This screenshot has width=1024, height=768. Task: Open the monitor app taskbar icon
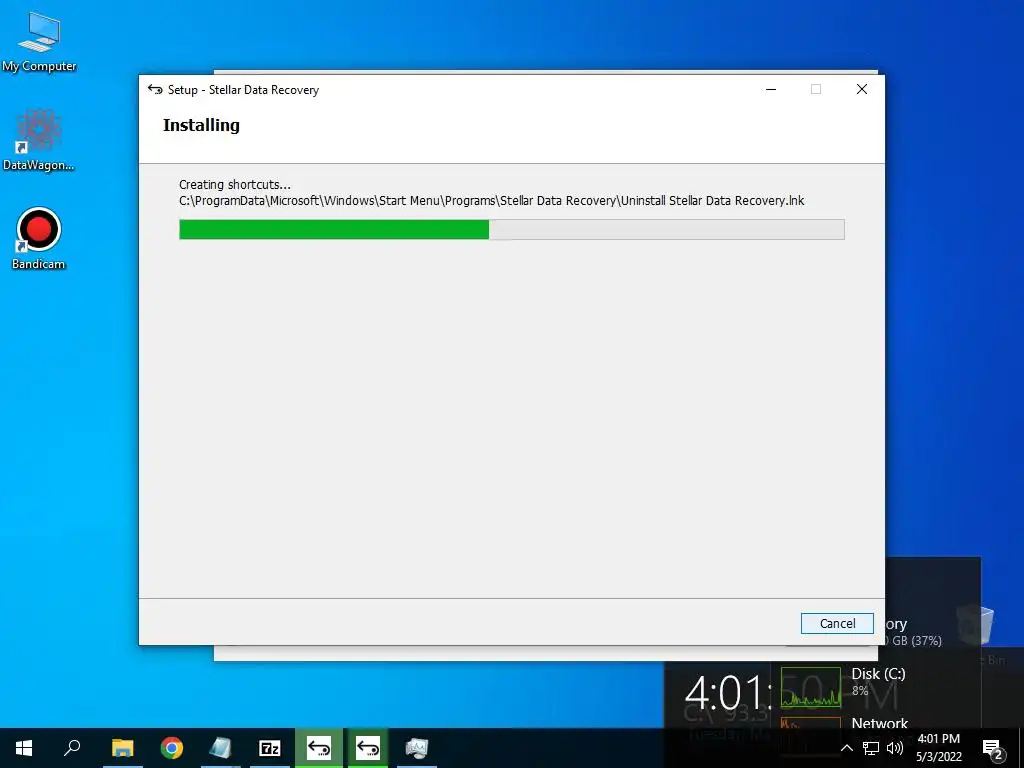click(x=417, y=748)
